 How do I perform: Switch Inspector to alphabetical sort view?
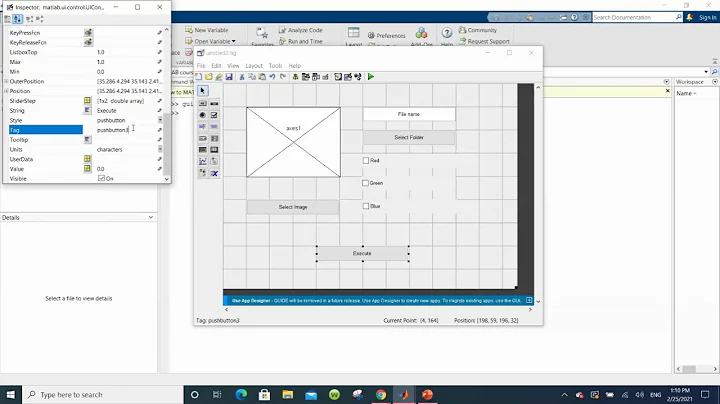pyautogui.click(x=17, y=19)
